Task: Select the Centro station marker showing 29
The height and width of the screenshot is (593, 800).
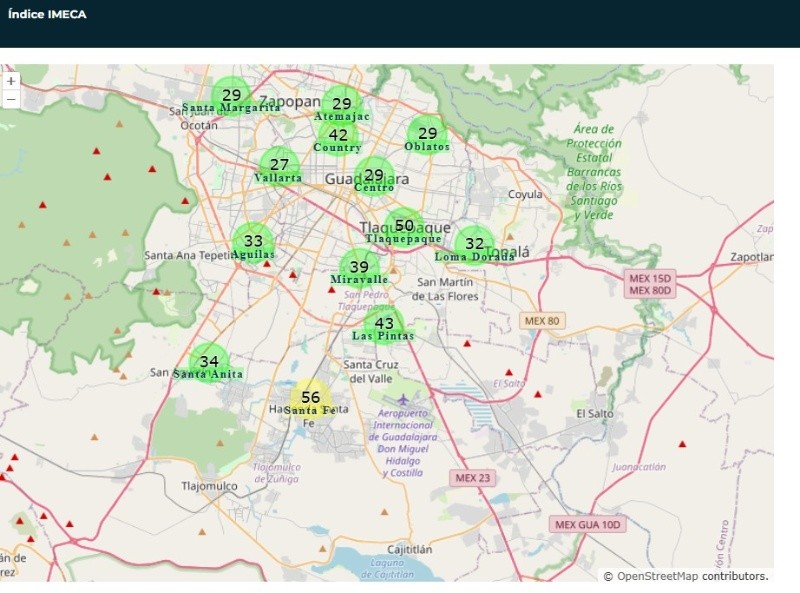Action: (374, 175)
